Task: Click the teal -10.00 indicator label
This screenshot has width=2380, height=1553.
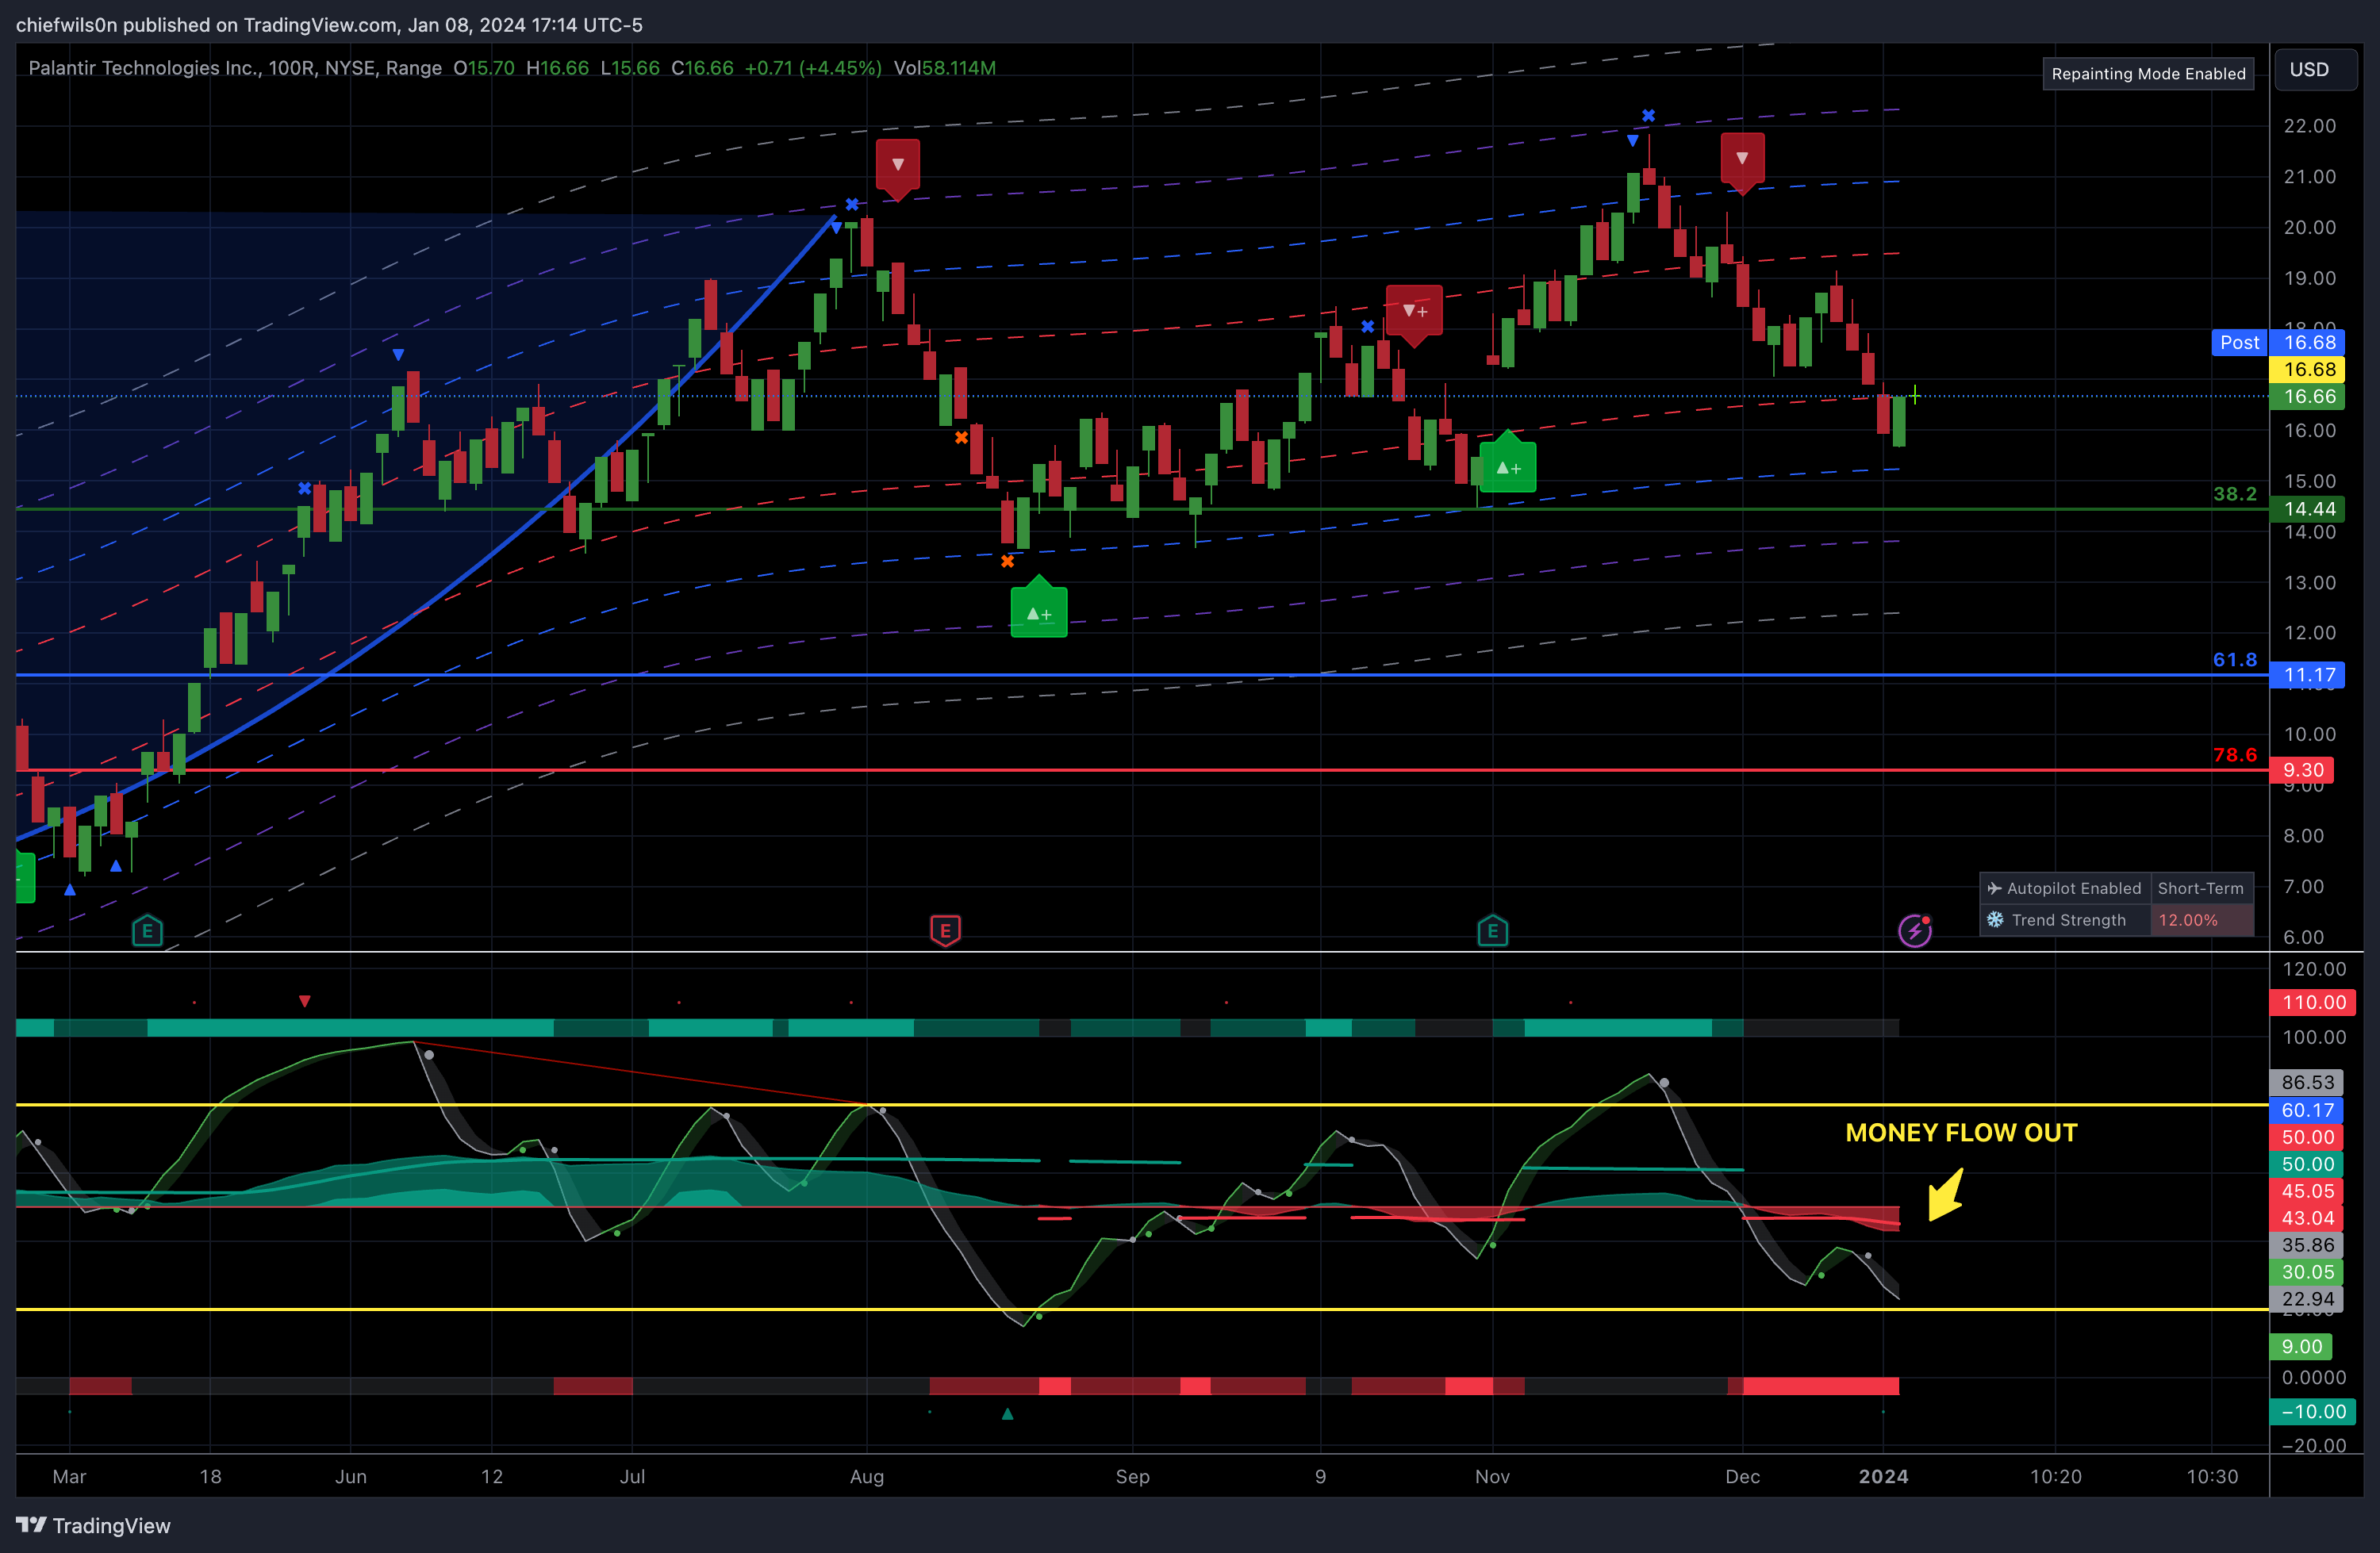Action: 2313,1412
